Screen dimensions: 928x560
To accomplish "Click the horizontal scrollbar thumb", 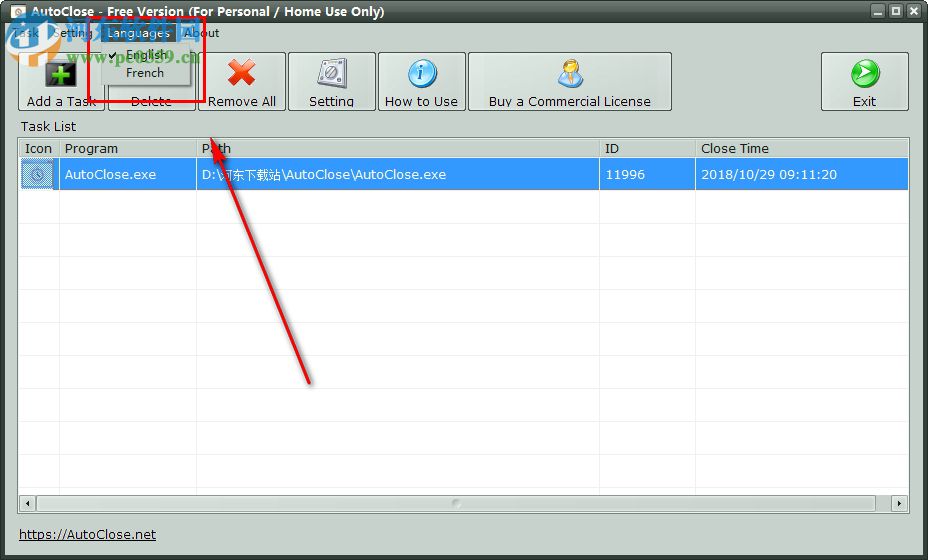I will (x=456, y=504).
